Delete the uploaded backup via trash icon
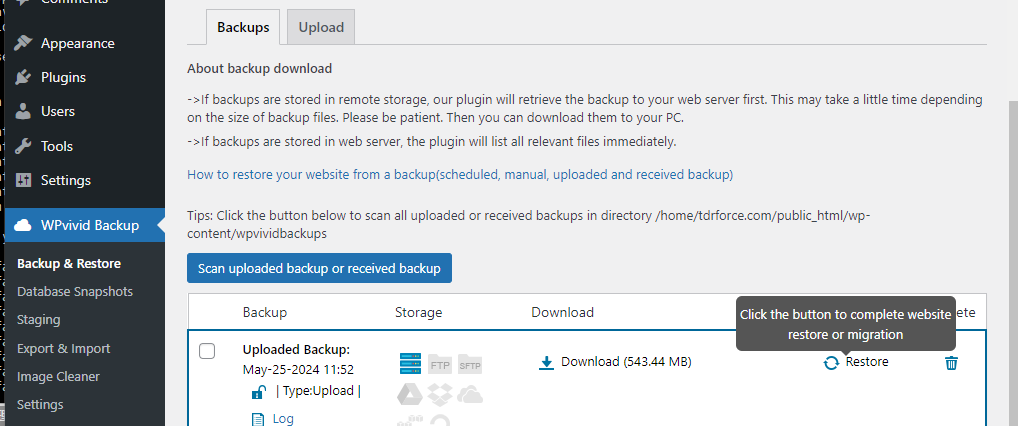Screen dimensions: 1018x426 (951, 362)
